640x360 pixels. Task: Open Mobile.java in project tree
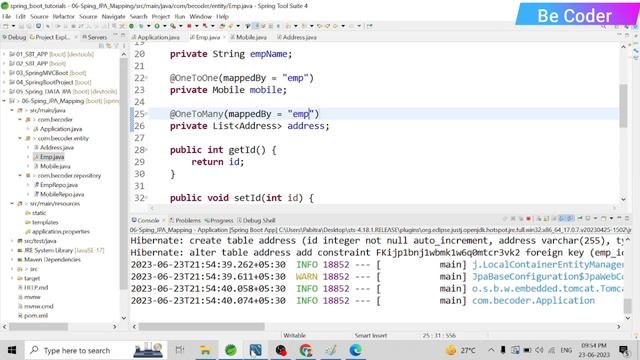click(x=55, y=166)
